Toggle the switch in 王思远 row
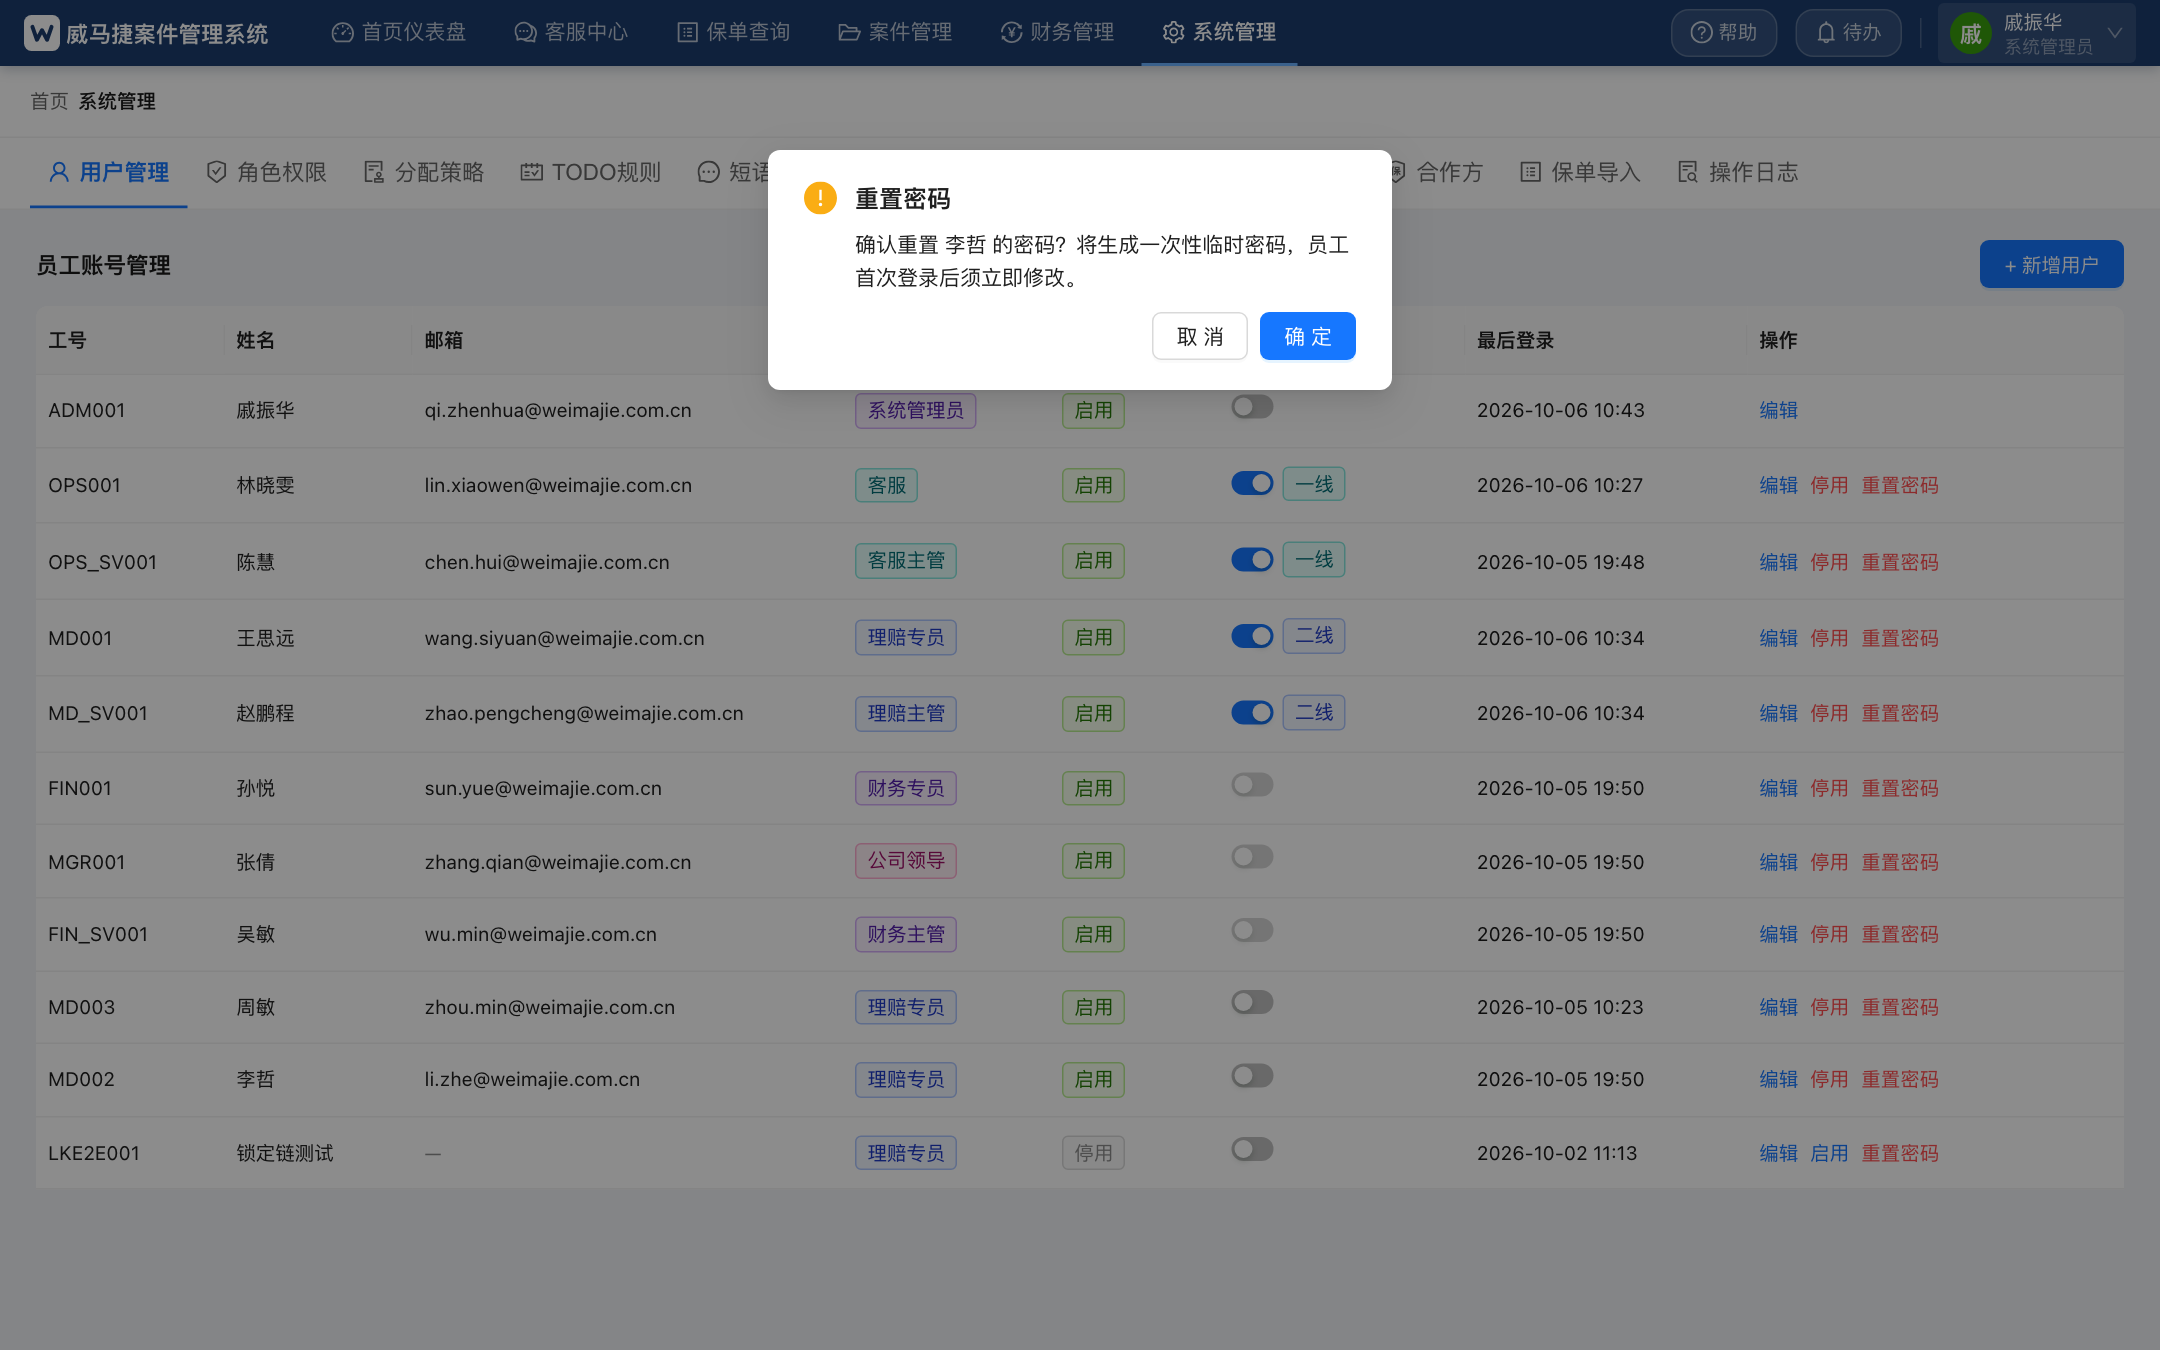Screen dimensions: 2160x1350 click(x=1252, y=636)
